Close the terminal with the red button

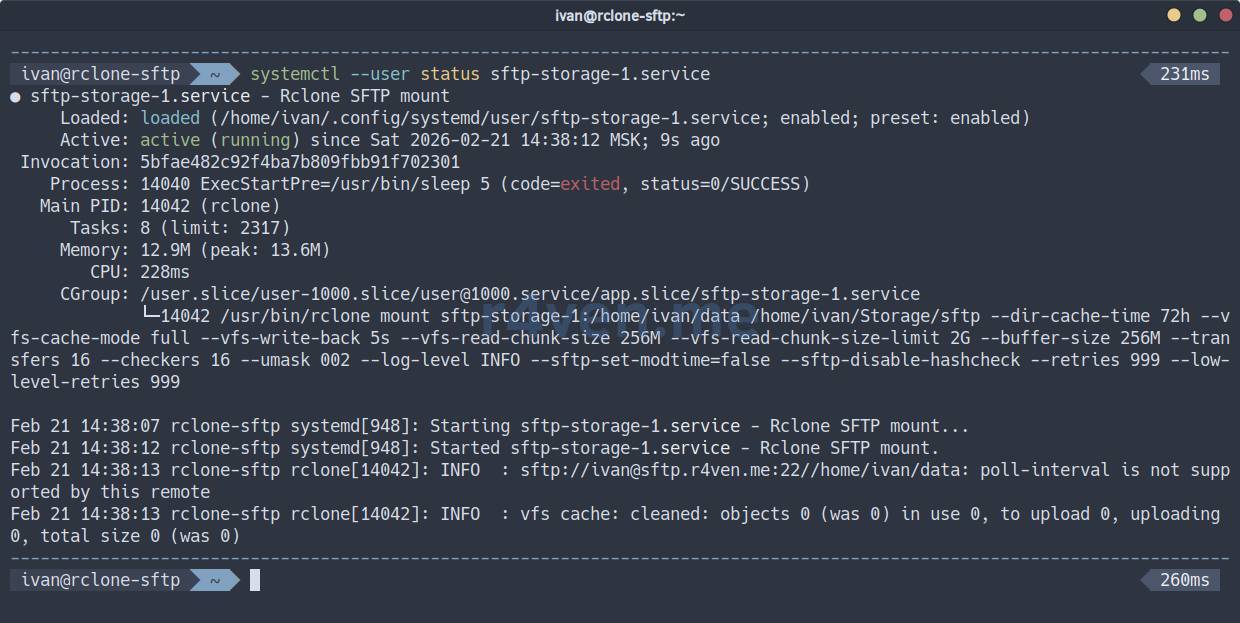pyautogui.click(x=1223, y=15)
